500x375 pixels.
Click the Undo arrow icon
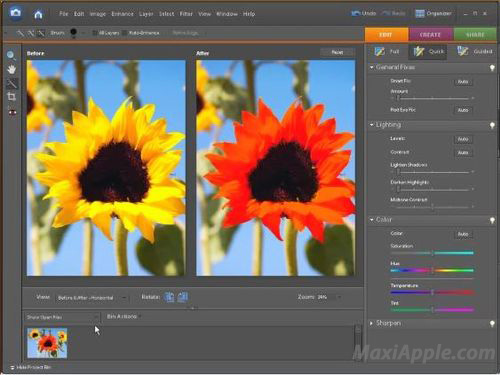point(356,13)
